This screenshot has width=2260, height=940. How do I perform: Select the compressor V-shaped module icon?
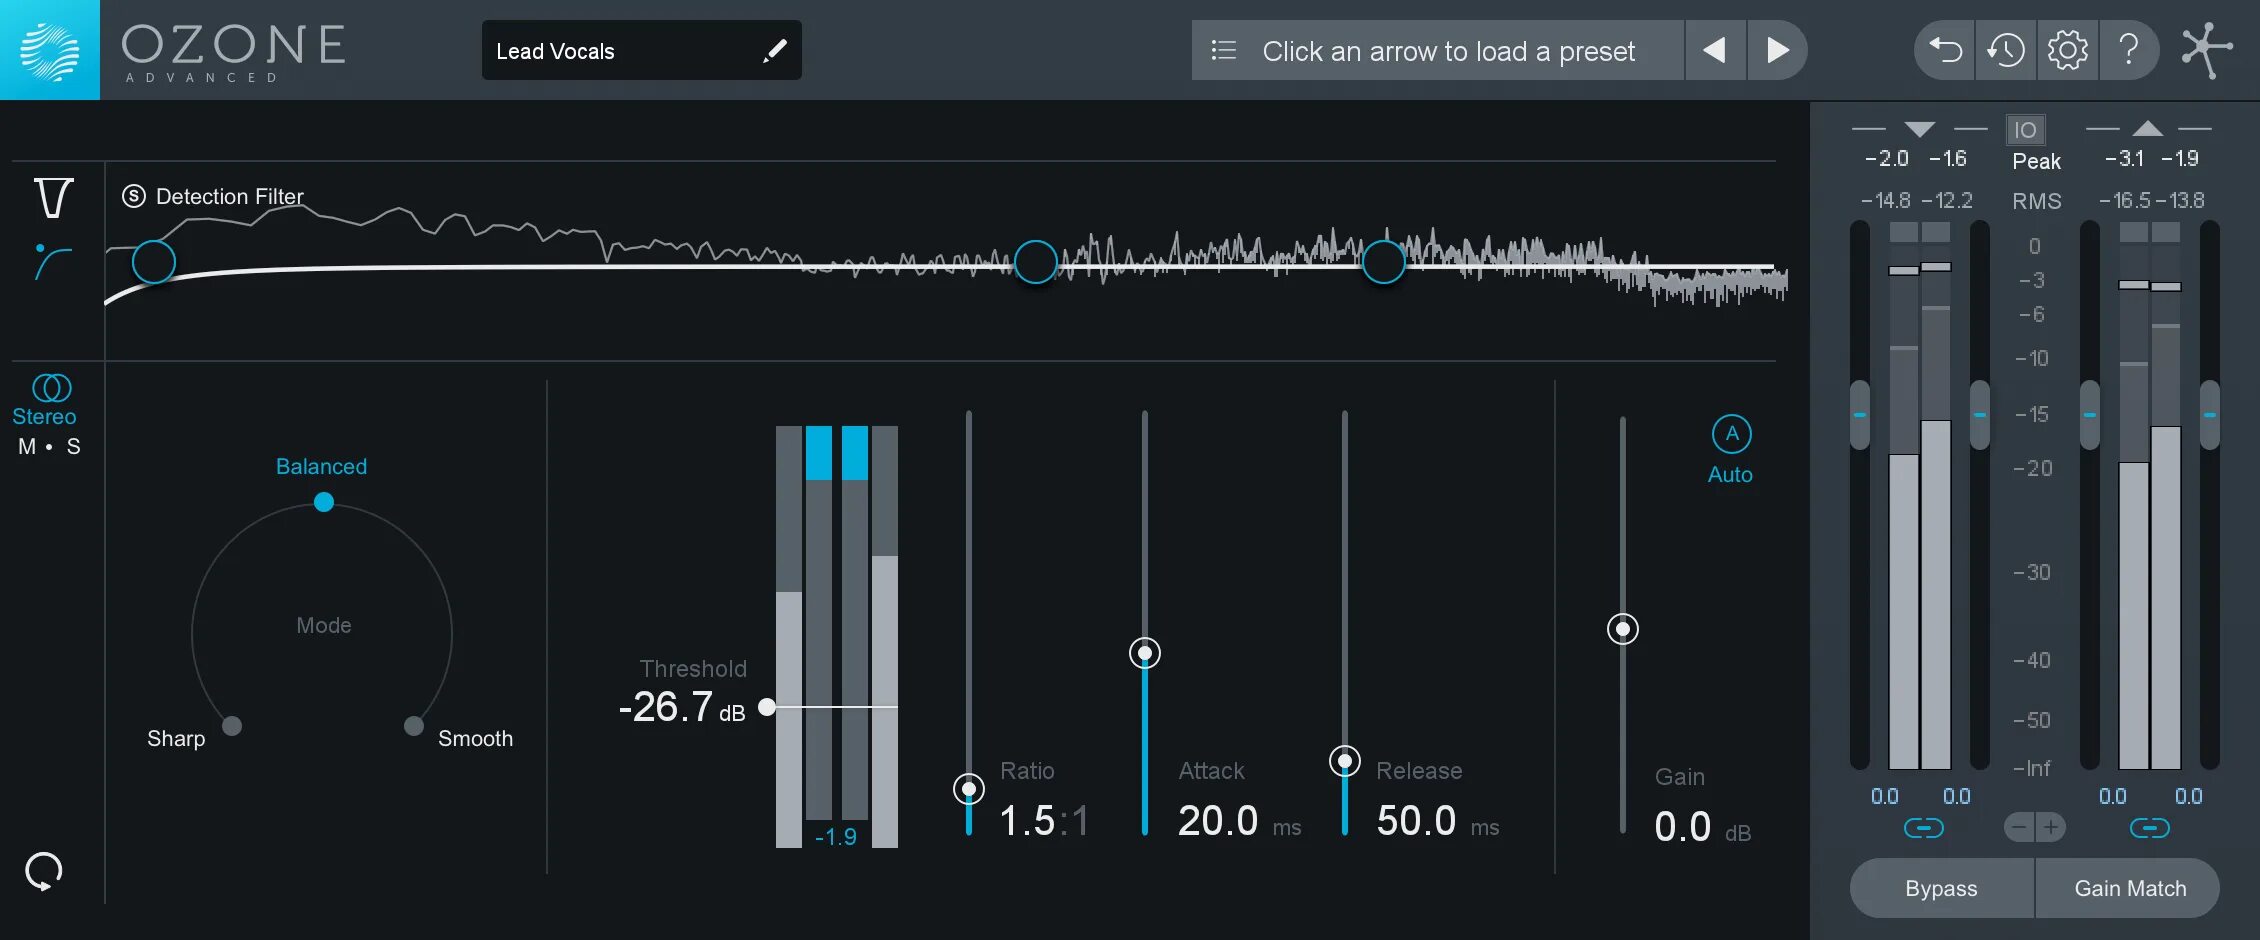(x=53, y=198)
